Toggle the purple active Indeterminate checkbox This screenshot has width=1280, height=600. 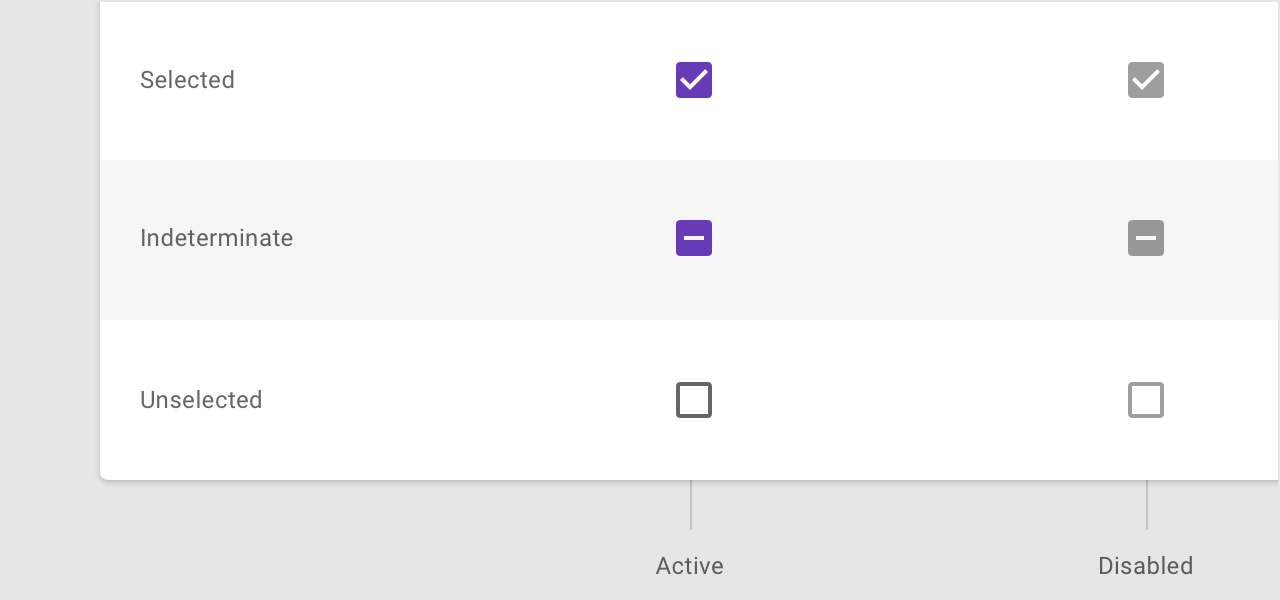[x=694, y=238]
